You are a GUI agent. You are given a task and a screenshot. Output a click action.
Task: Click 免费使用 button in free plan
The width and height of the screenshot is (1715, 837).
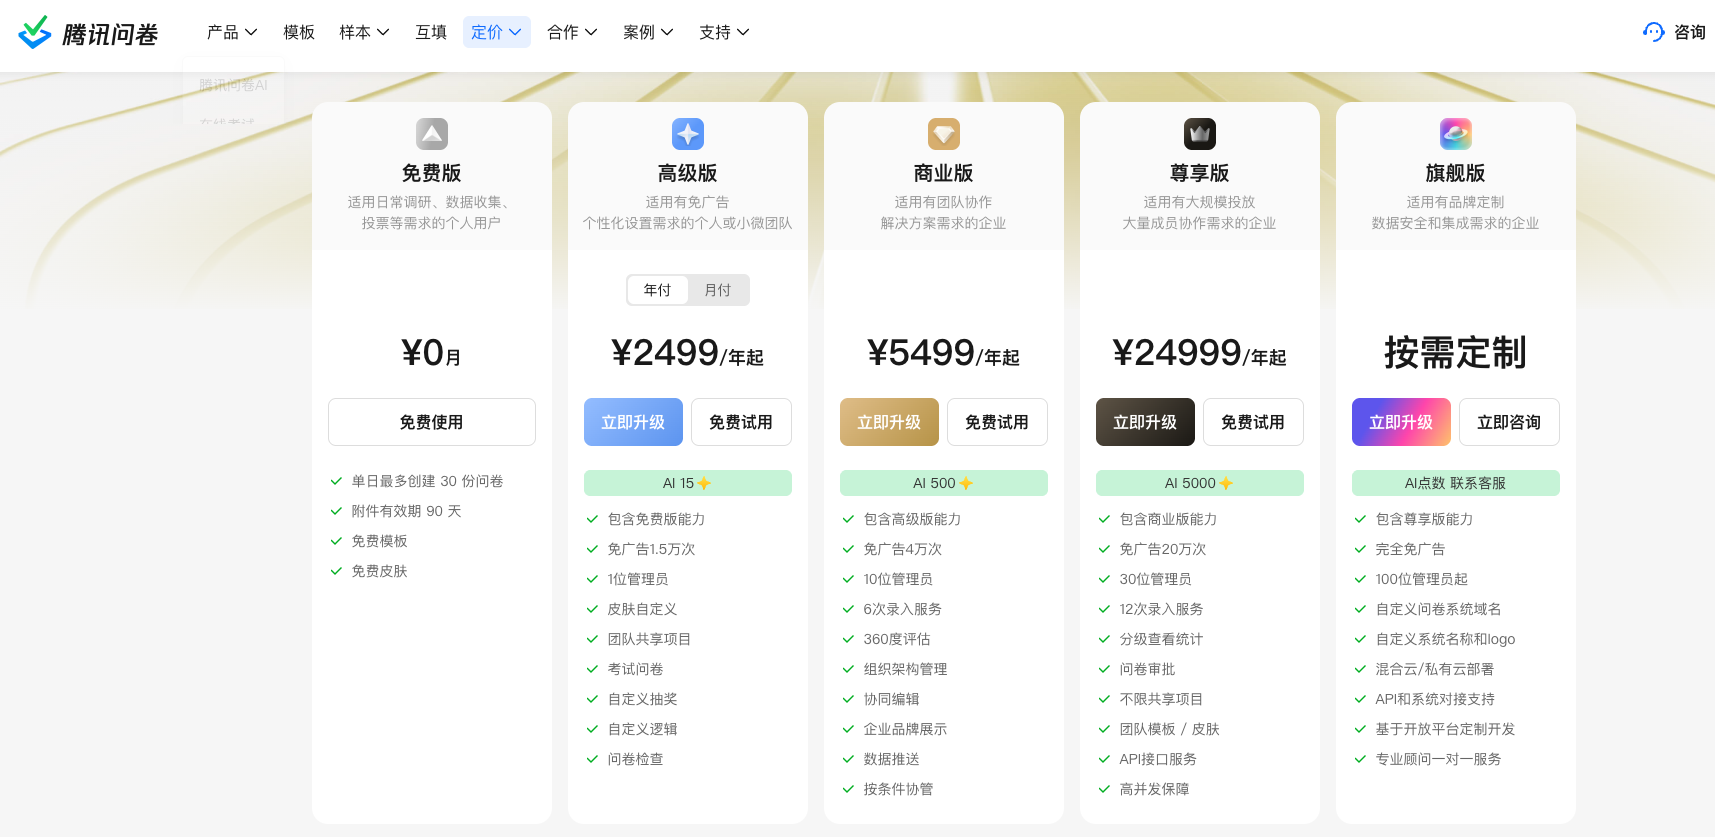(x=432, y=422)
